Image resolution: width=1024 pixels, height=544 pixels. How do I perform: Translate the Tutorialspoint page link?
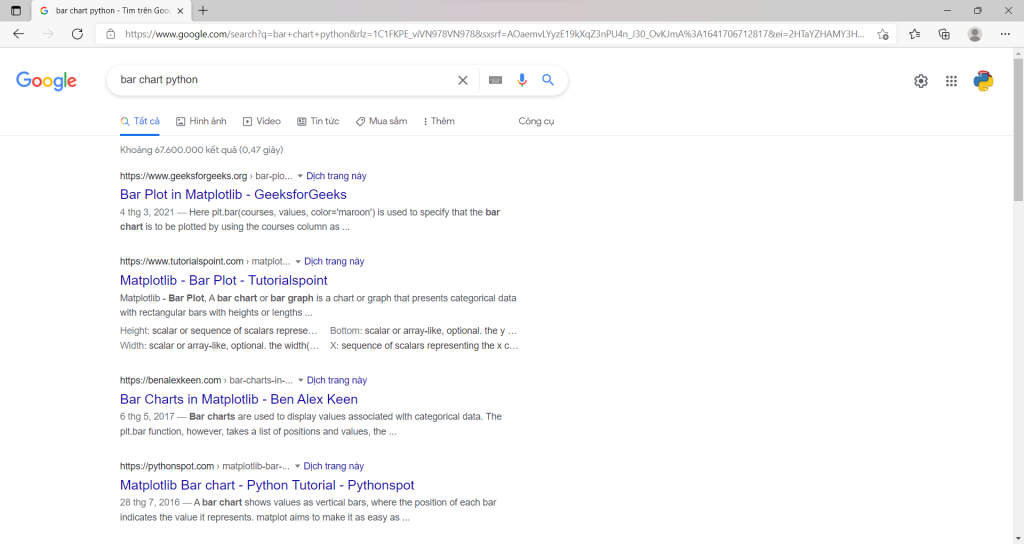point(334,262)
